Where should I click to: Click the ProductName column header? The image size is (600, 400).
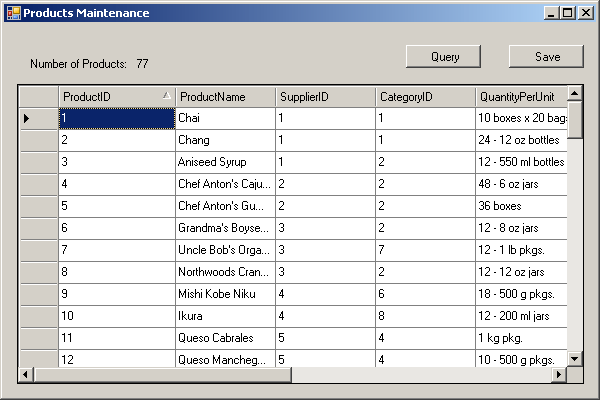[225, 96]
